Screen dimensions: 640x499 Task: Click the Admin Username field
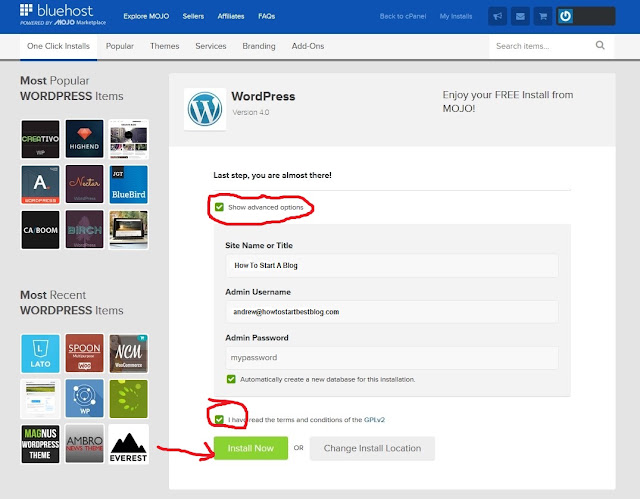(392, 312)
